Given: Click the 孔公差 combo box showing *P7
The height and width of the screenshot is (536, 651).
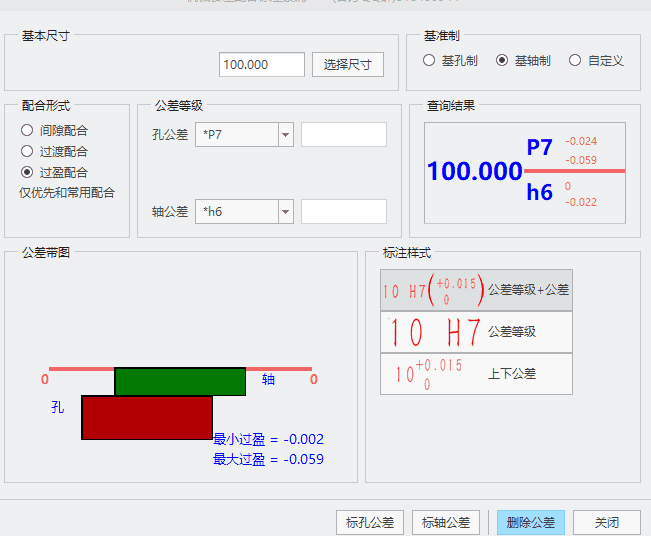Looking at the screenshot, I should [236, 135].
